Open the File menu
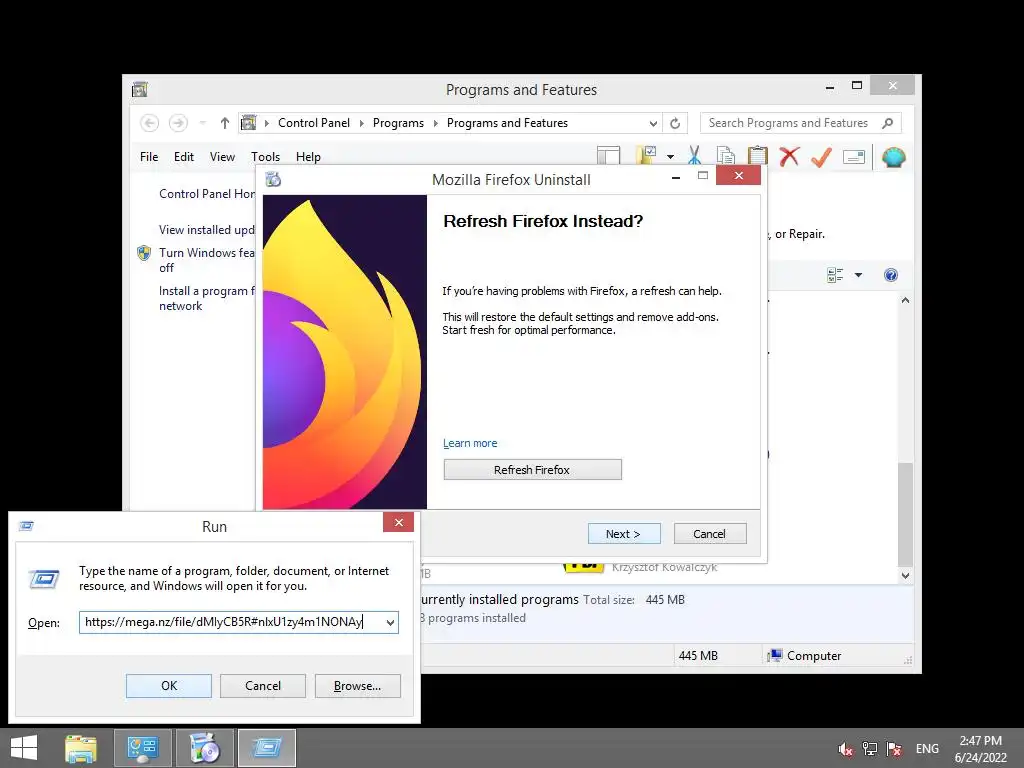This screenshot has height=768, width=1024. tap(149, 157)
